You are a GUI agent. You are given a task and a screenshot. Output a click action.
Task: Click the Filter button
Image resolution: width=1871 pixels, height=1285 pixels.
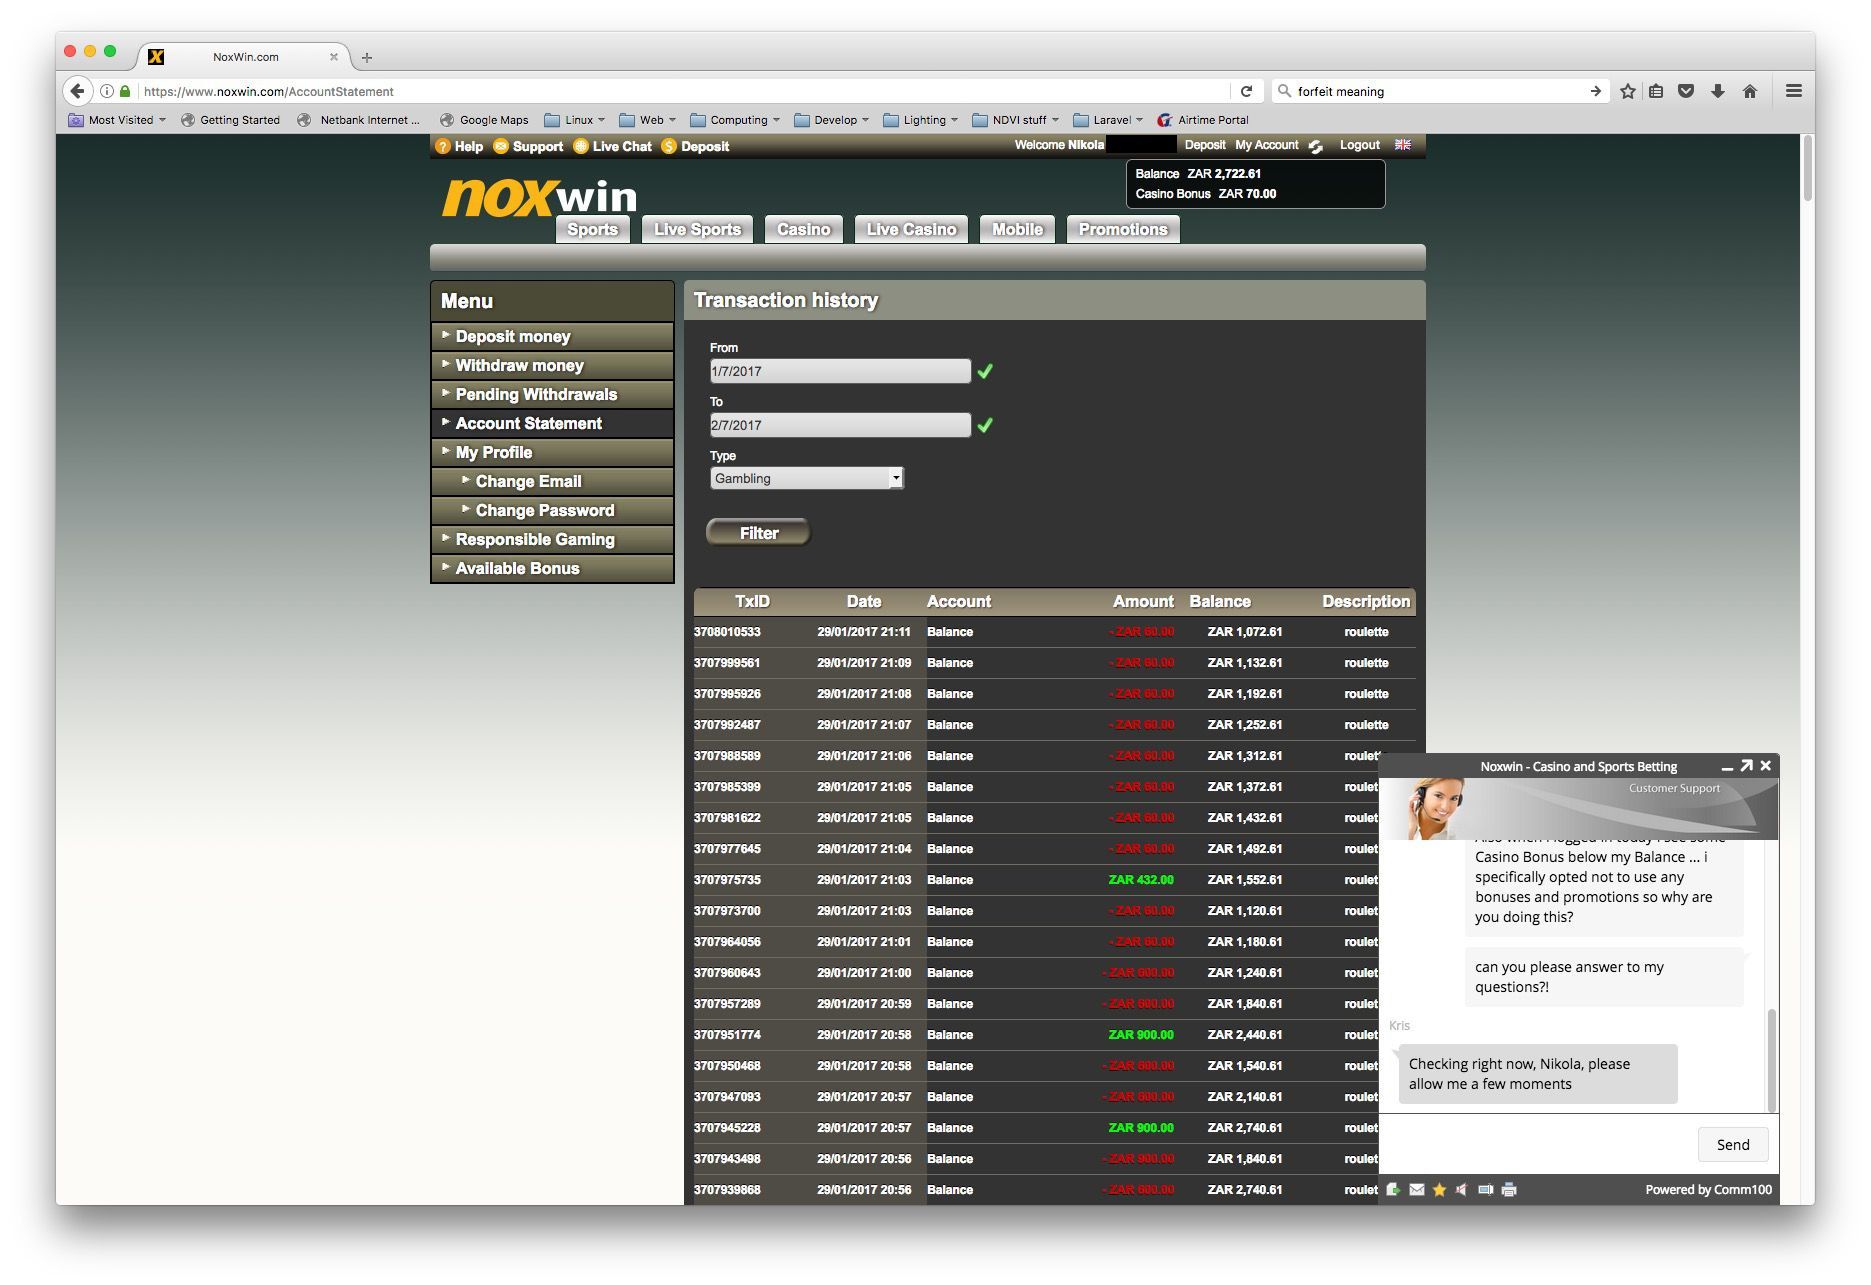pyautogui.click(x=758, y=533)
